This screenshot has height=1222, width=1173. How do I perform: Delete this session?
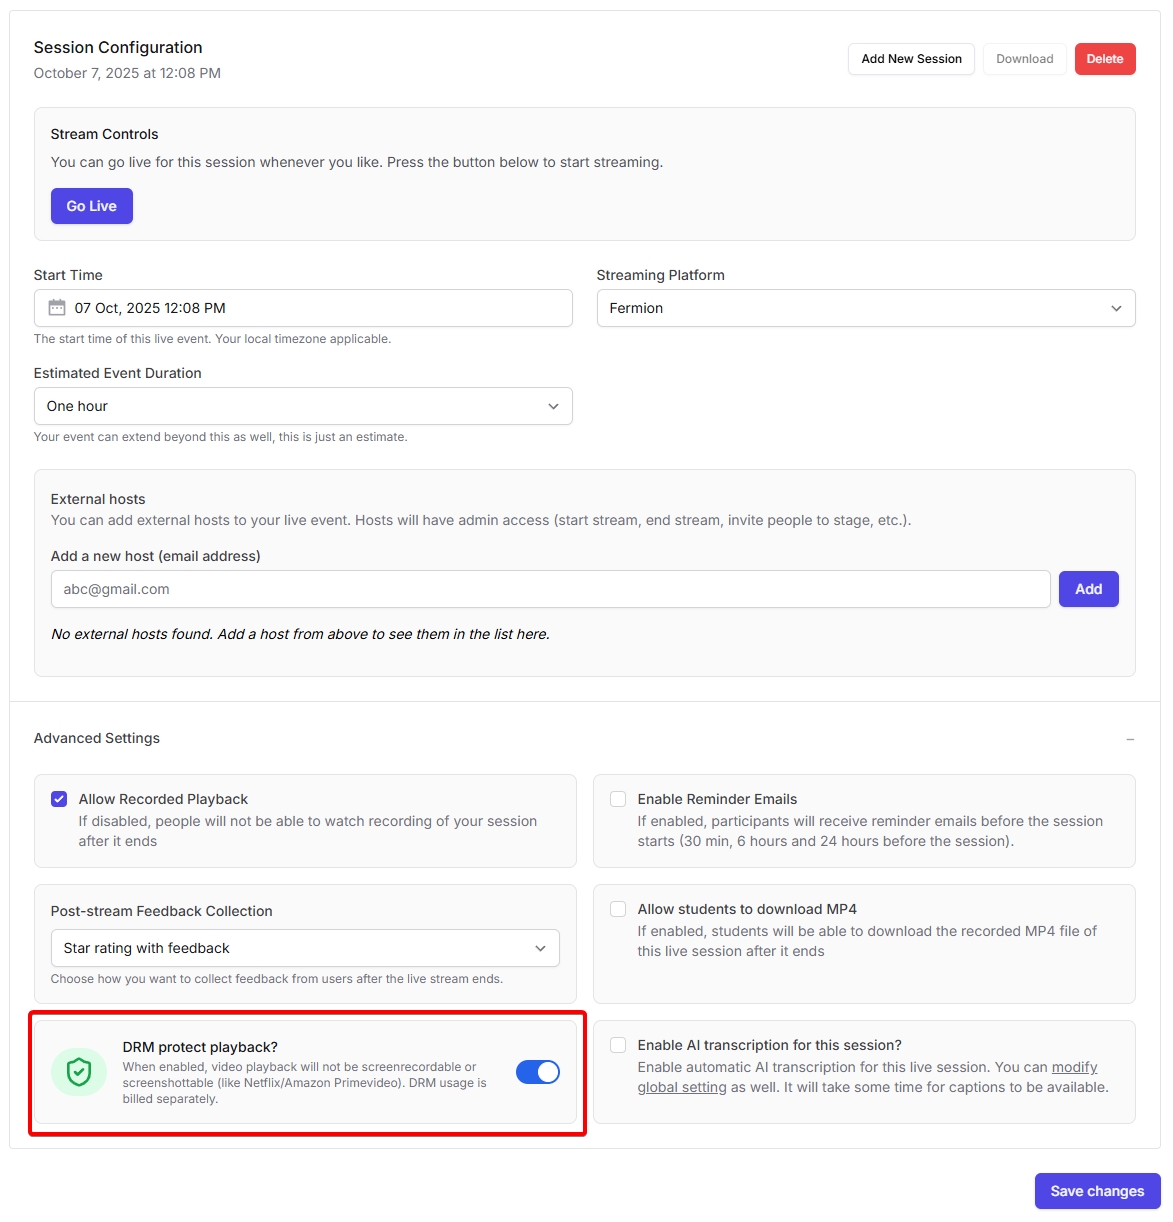(1104, 59)
